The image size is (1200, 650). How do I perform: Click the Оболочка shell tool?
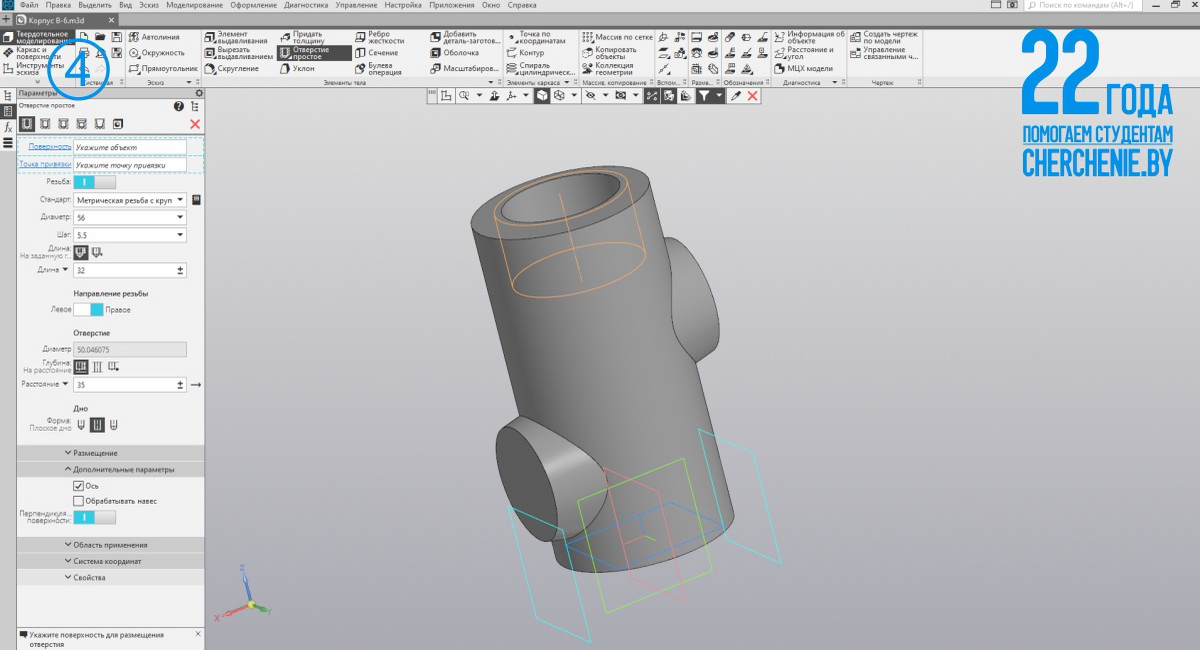coord(460,53)
